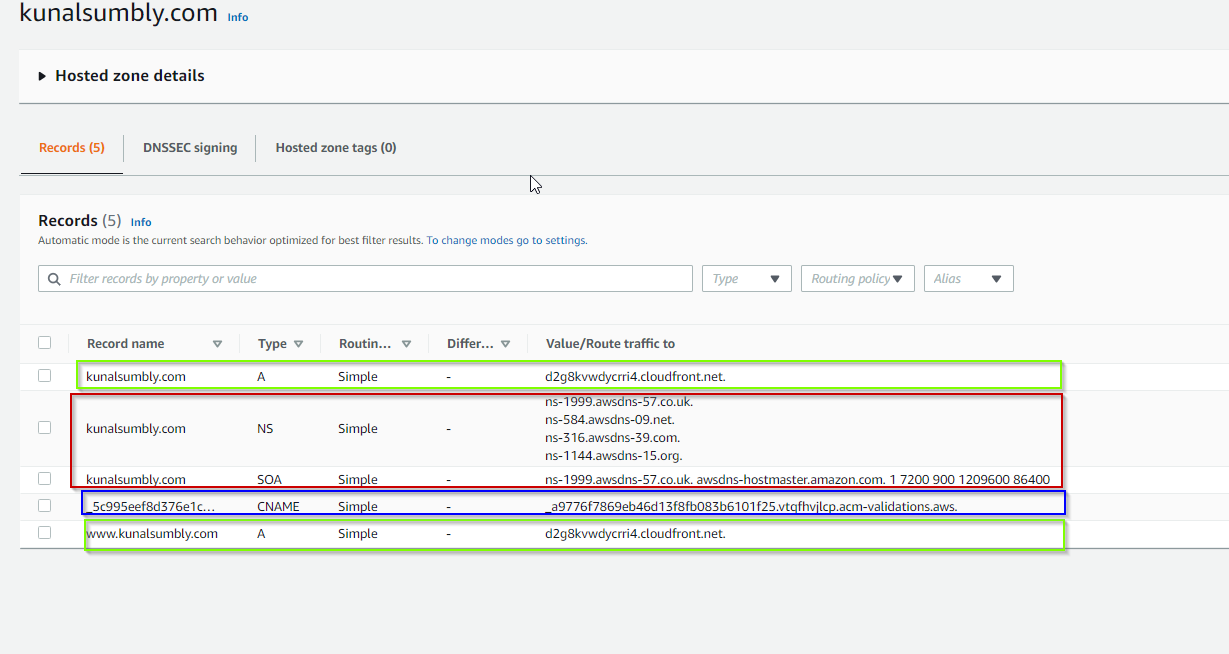
Task: Click the Routing policy column sort arrow
Action: click(406, 344)
